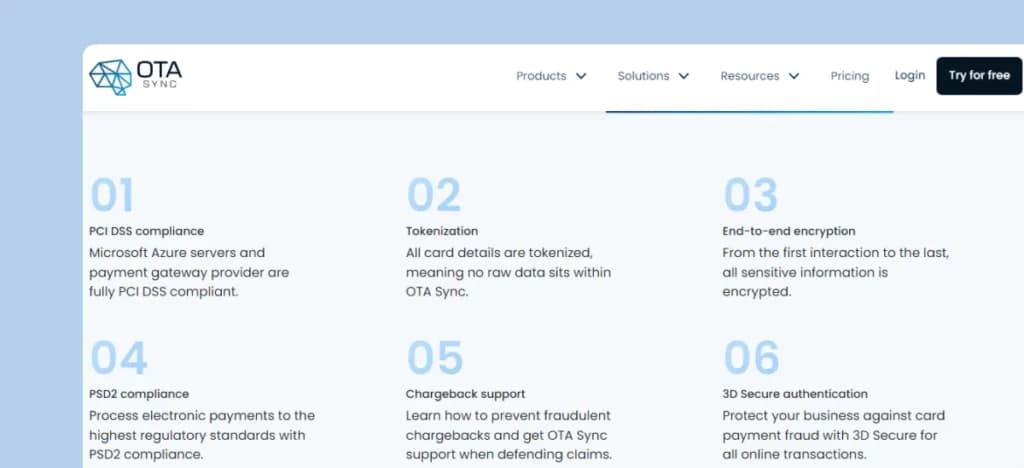Select the Tokenization heading
1024x468 pixels.
point(442,231)
